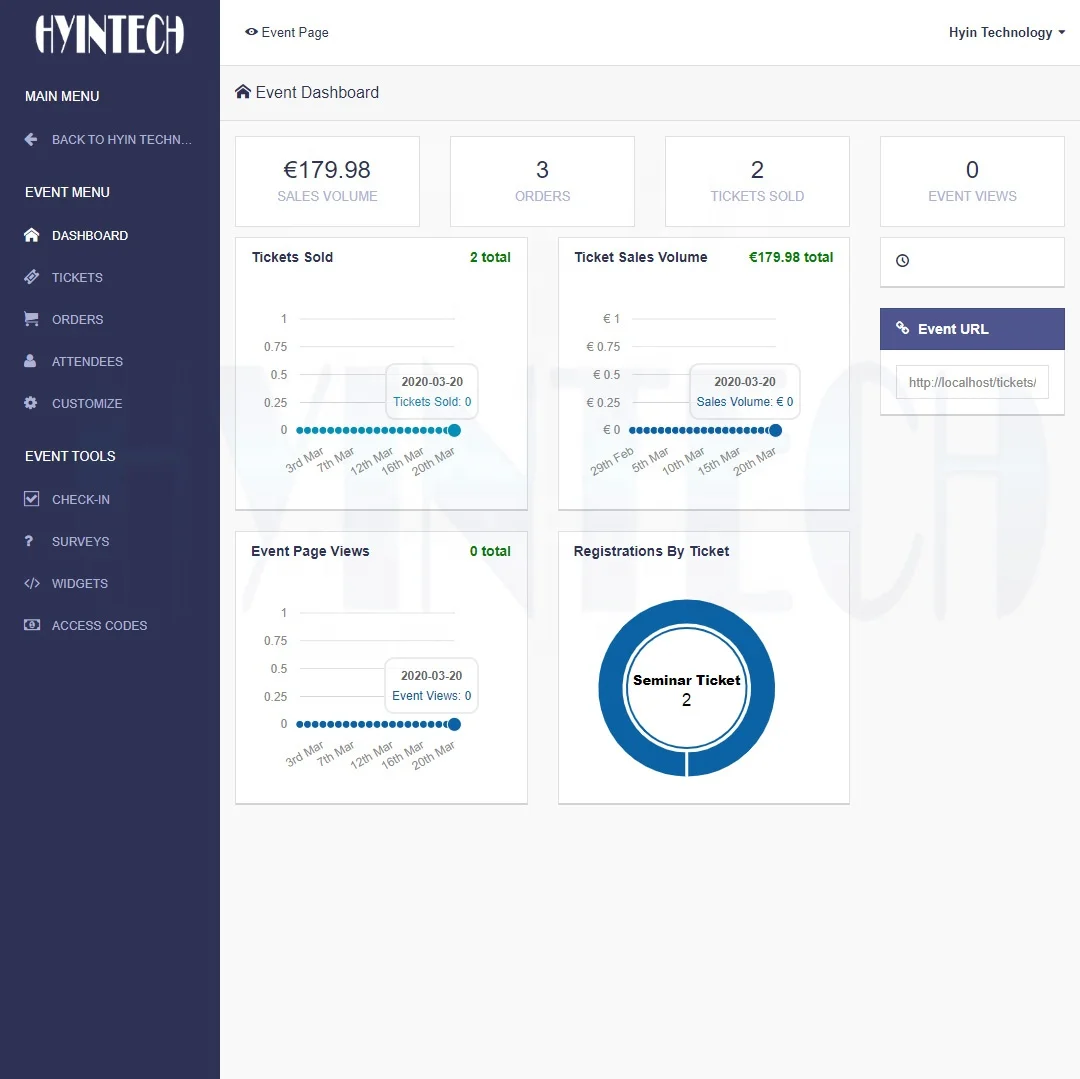Click the Ticket Sales Volume chart title
The height and width of the screenshot is (1079, 1080).
641,257
